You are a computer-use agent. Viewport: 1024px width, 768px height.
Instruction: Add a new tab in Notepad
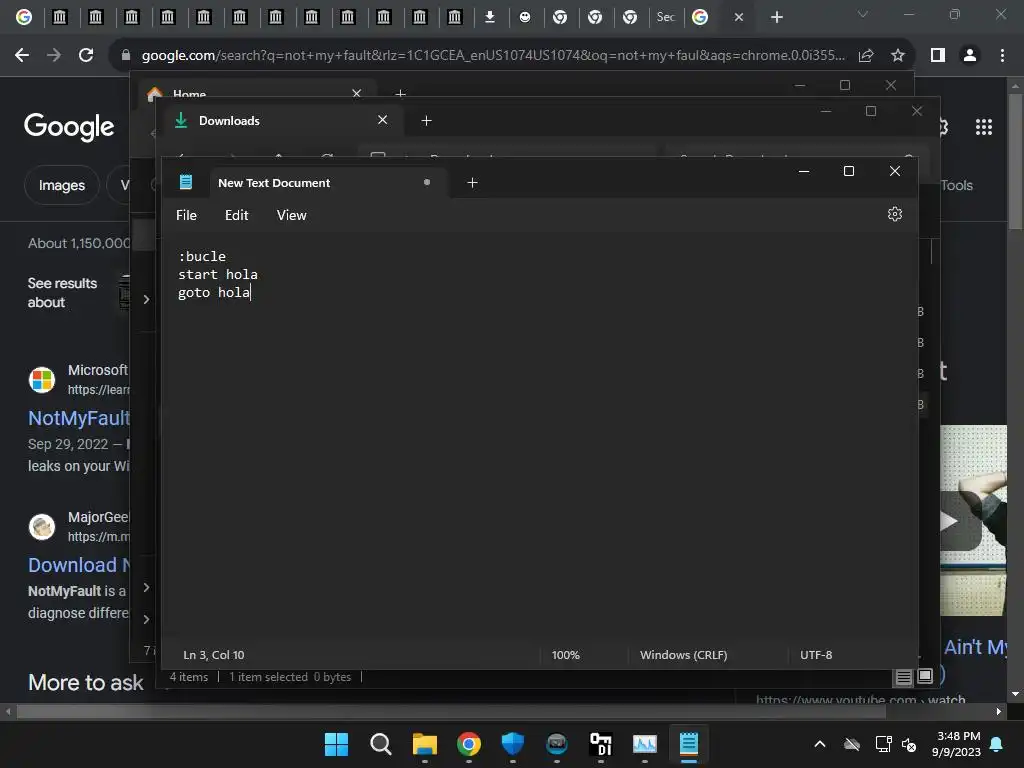(x=472, y=183)
